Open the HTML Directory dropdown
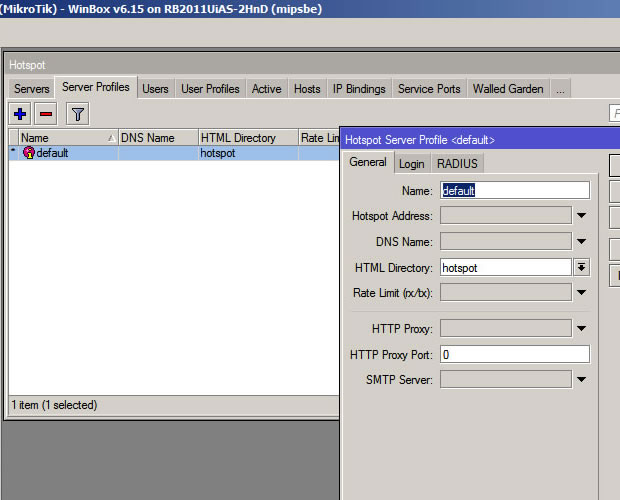Viewport: 620px width, 500px height. click(x=581, y=268)
